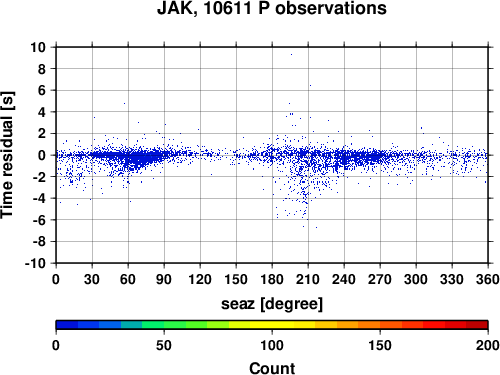Click colorbar tick label '150'

point(380,345)
